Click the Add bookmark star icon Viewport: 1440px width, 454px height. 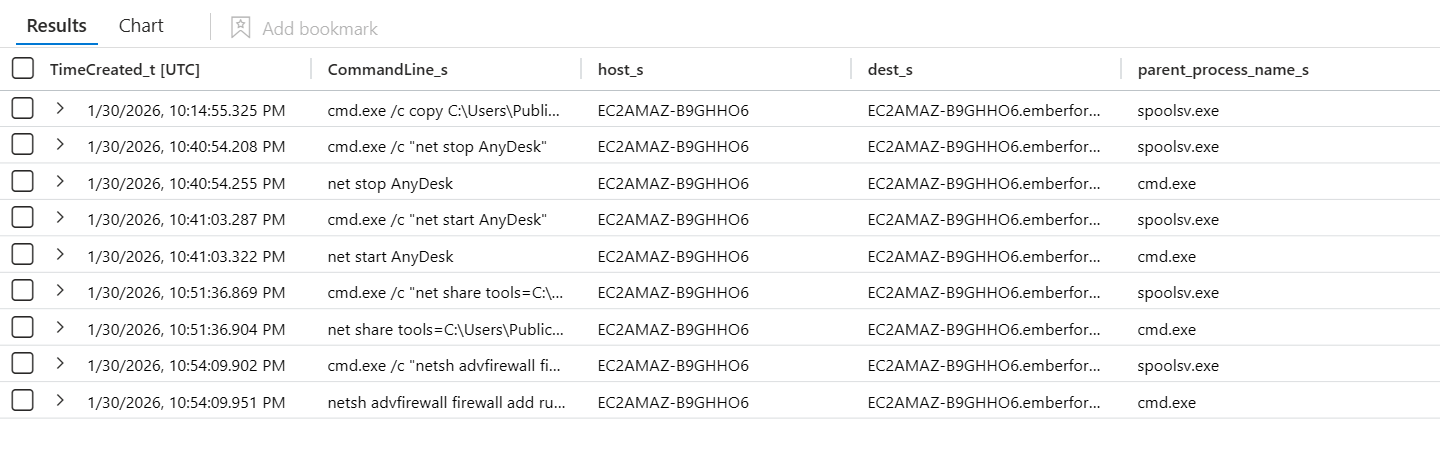(240, 28)
